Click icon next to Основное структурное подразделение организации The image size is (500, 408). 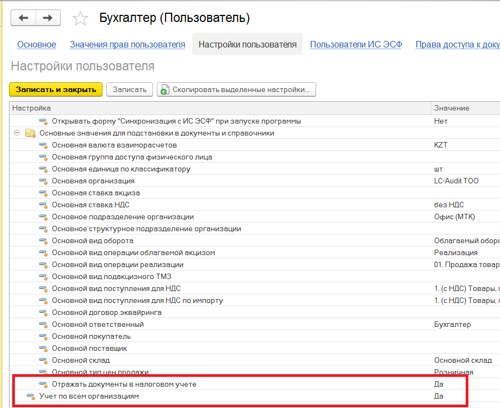click(43, 229)
